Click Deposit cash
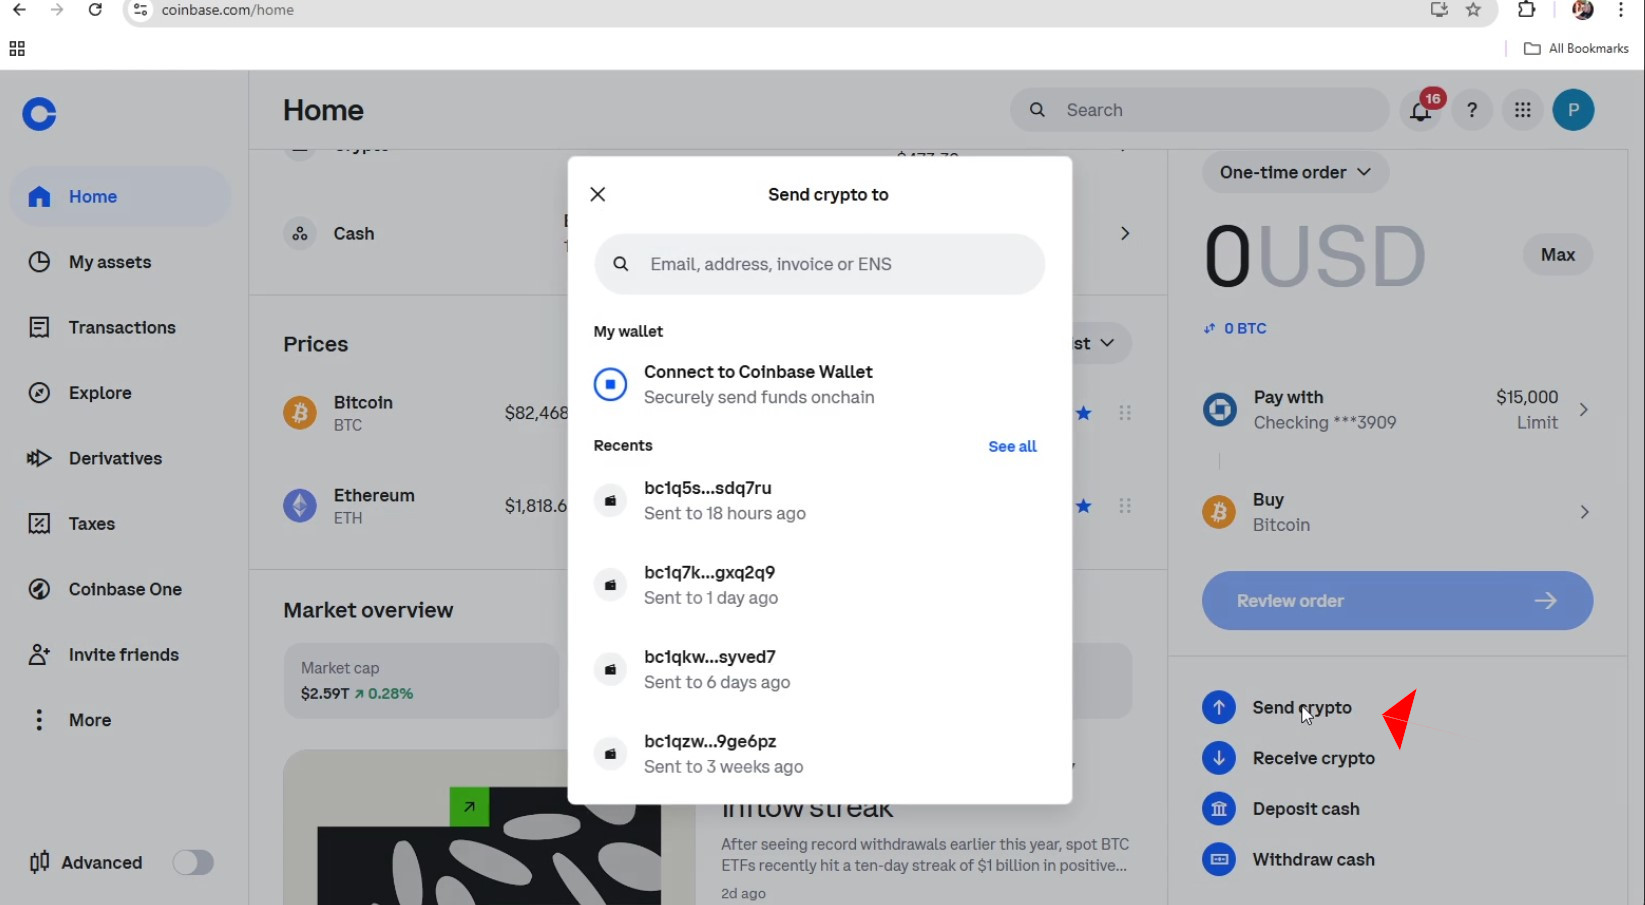This screenshot has height=905, width=1645. coord(1306,809)
